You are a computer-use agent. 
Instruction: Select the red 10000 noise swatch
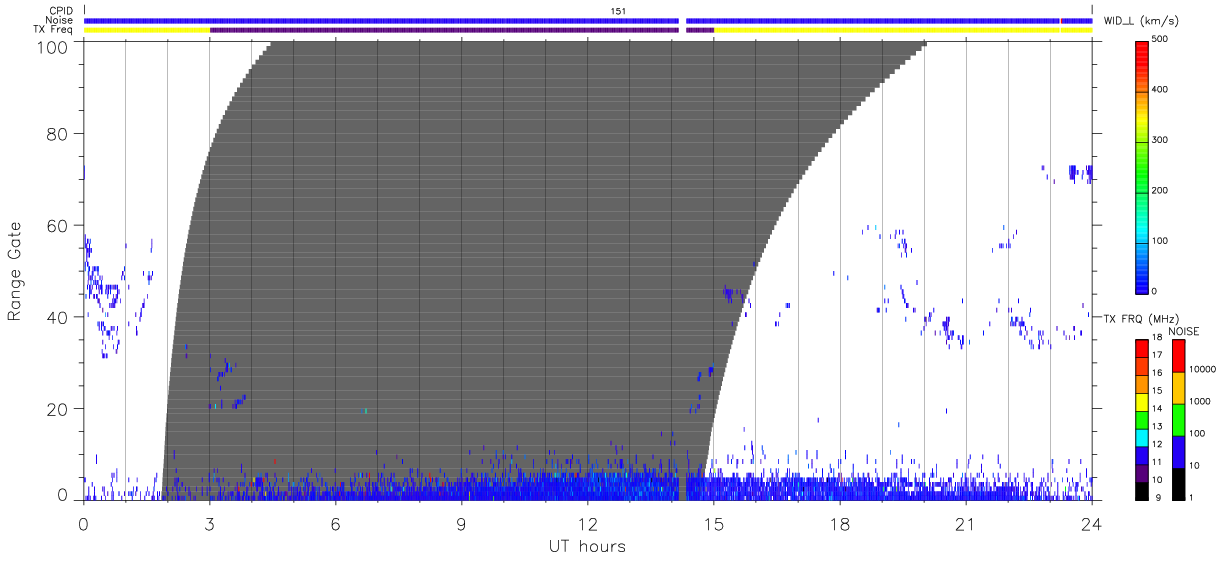tap(1178, 355)
